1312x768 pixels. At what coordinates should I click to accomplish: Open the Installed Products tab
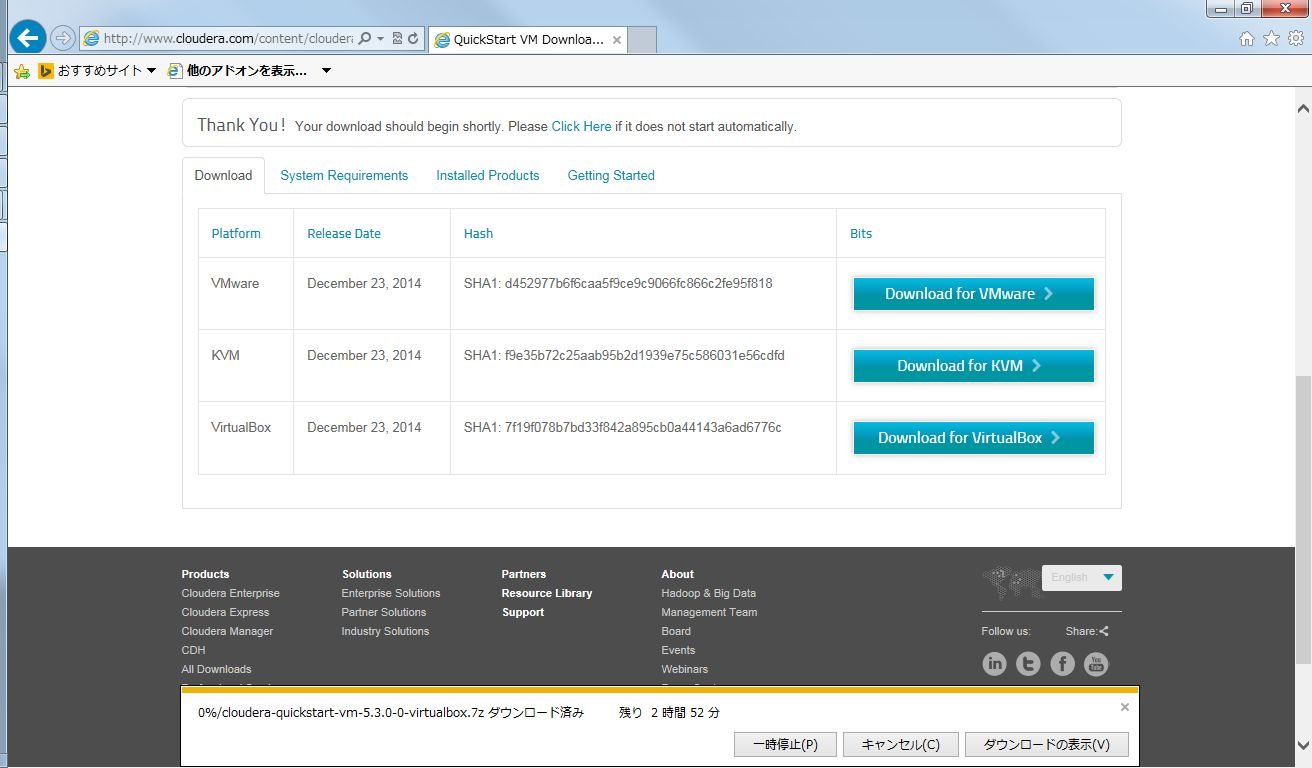coord(488,175)
